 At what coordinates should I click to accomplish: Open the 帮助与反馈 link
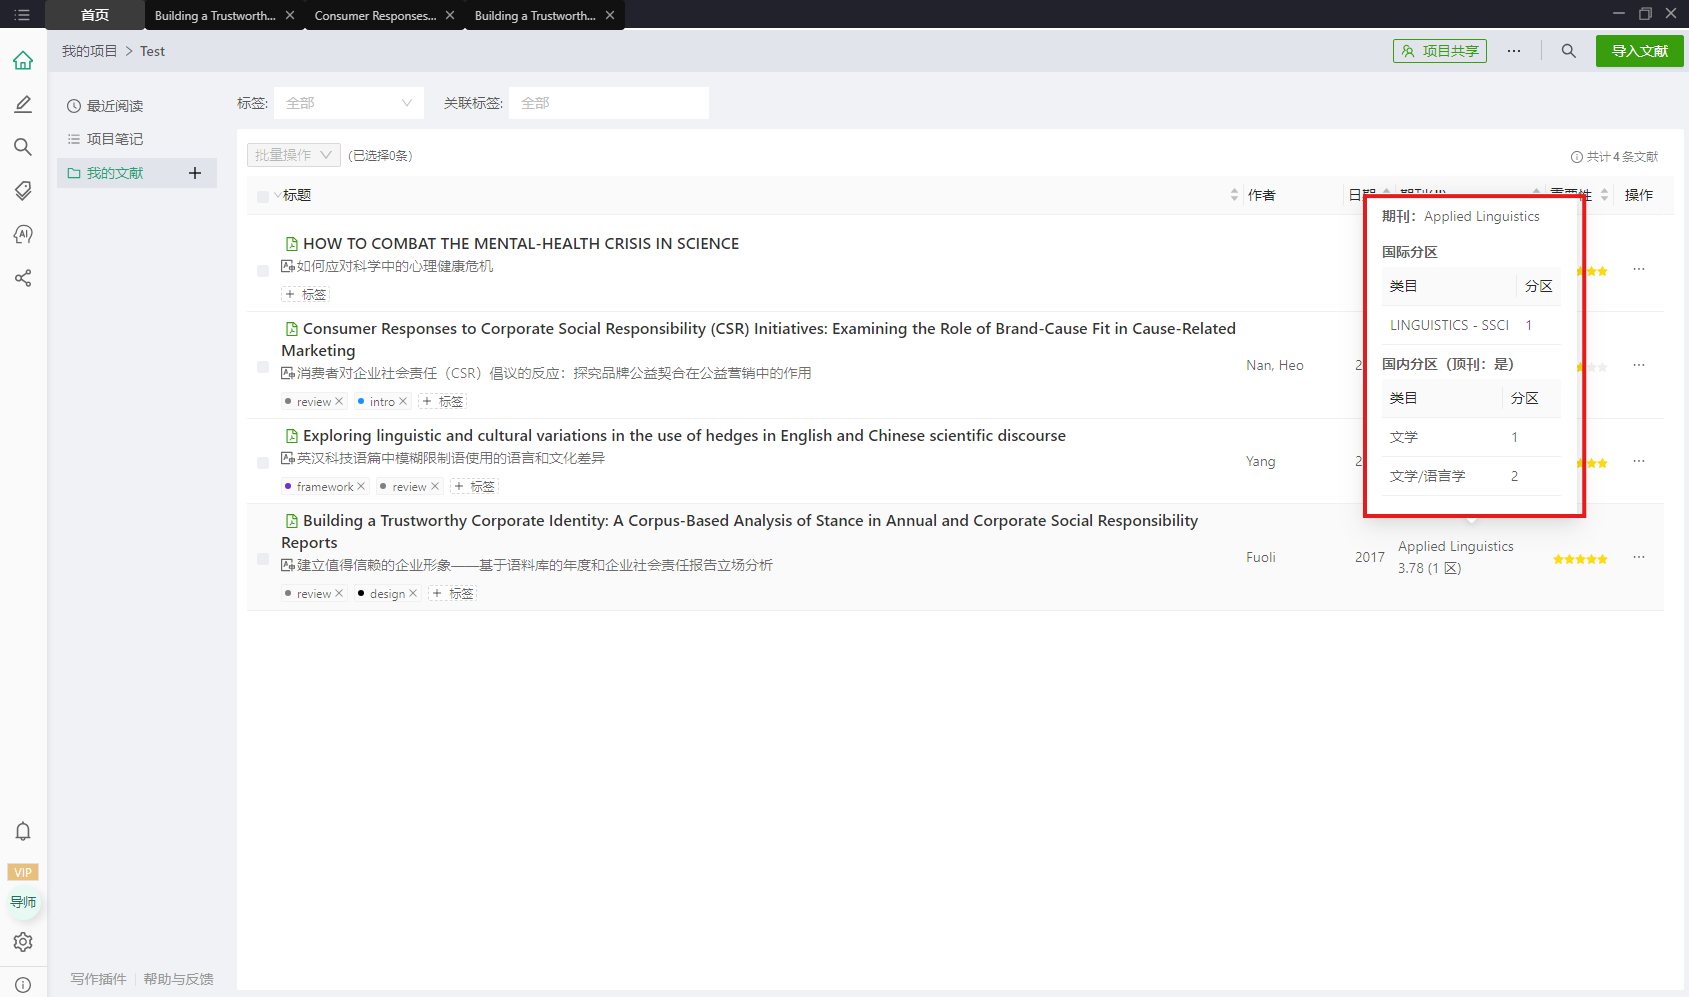coord(178,979)
